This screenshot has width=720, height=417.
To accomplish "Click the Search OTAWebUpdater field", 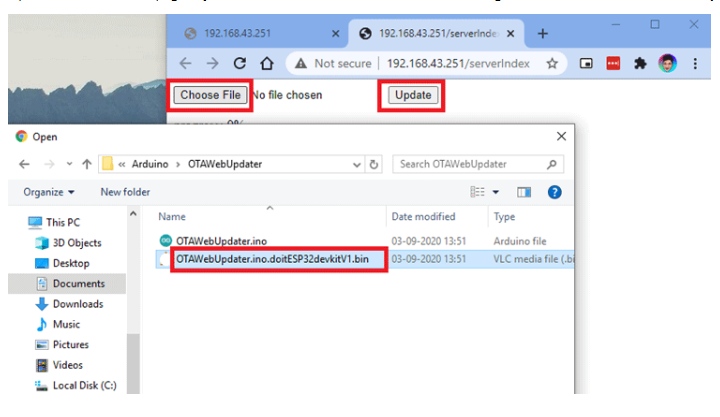I will (x=470, y=164).
